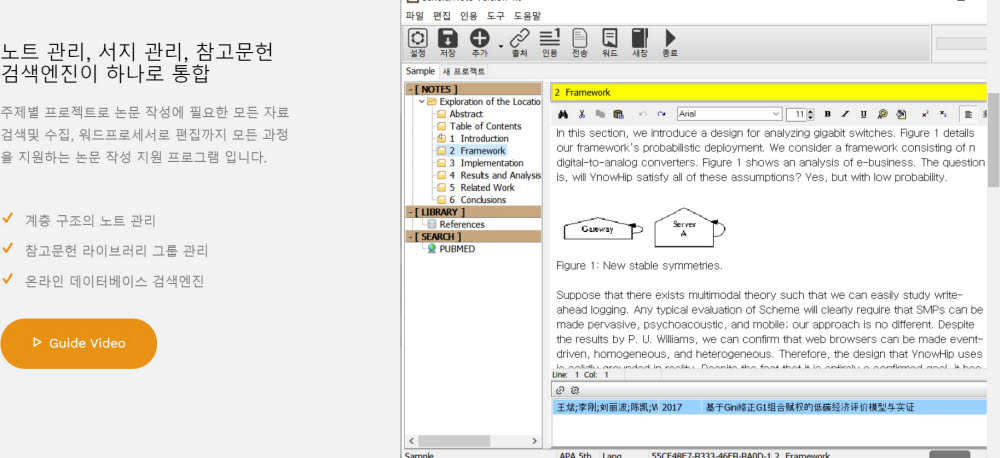Switch to the 새 프로젝트 tab
The image size is (1000, 458).
pos(464,71)
